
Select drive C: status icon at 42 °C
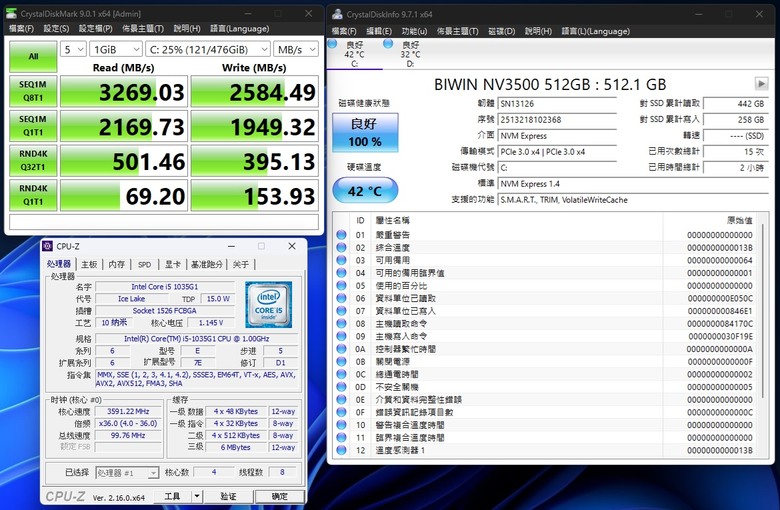332,44
